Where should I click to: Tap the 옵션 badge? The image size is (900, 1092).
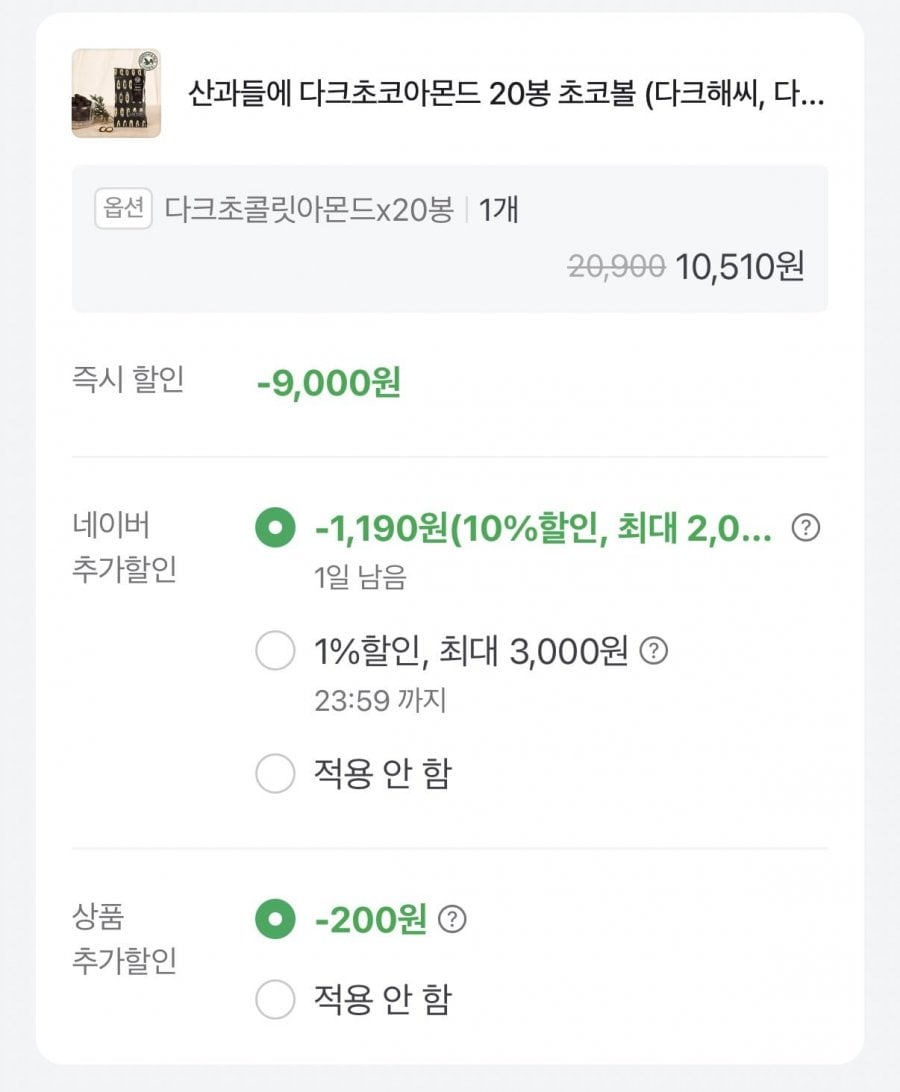coord(123,210)
